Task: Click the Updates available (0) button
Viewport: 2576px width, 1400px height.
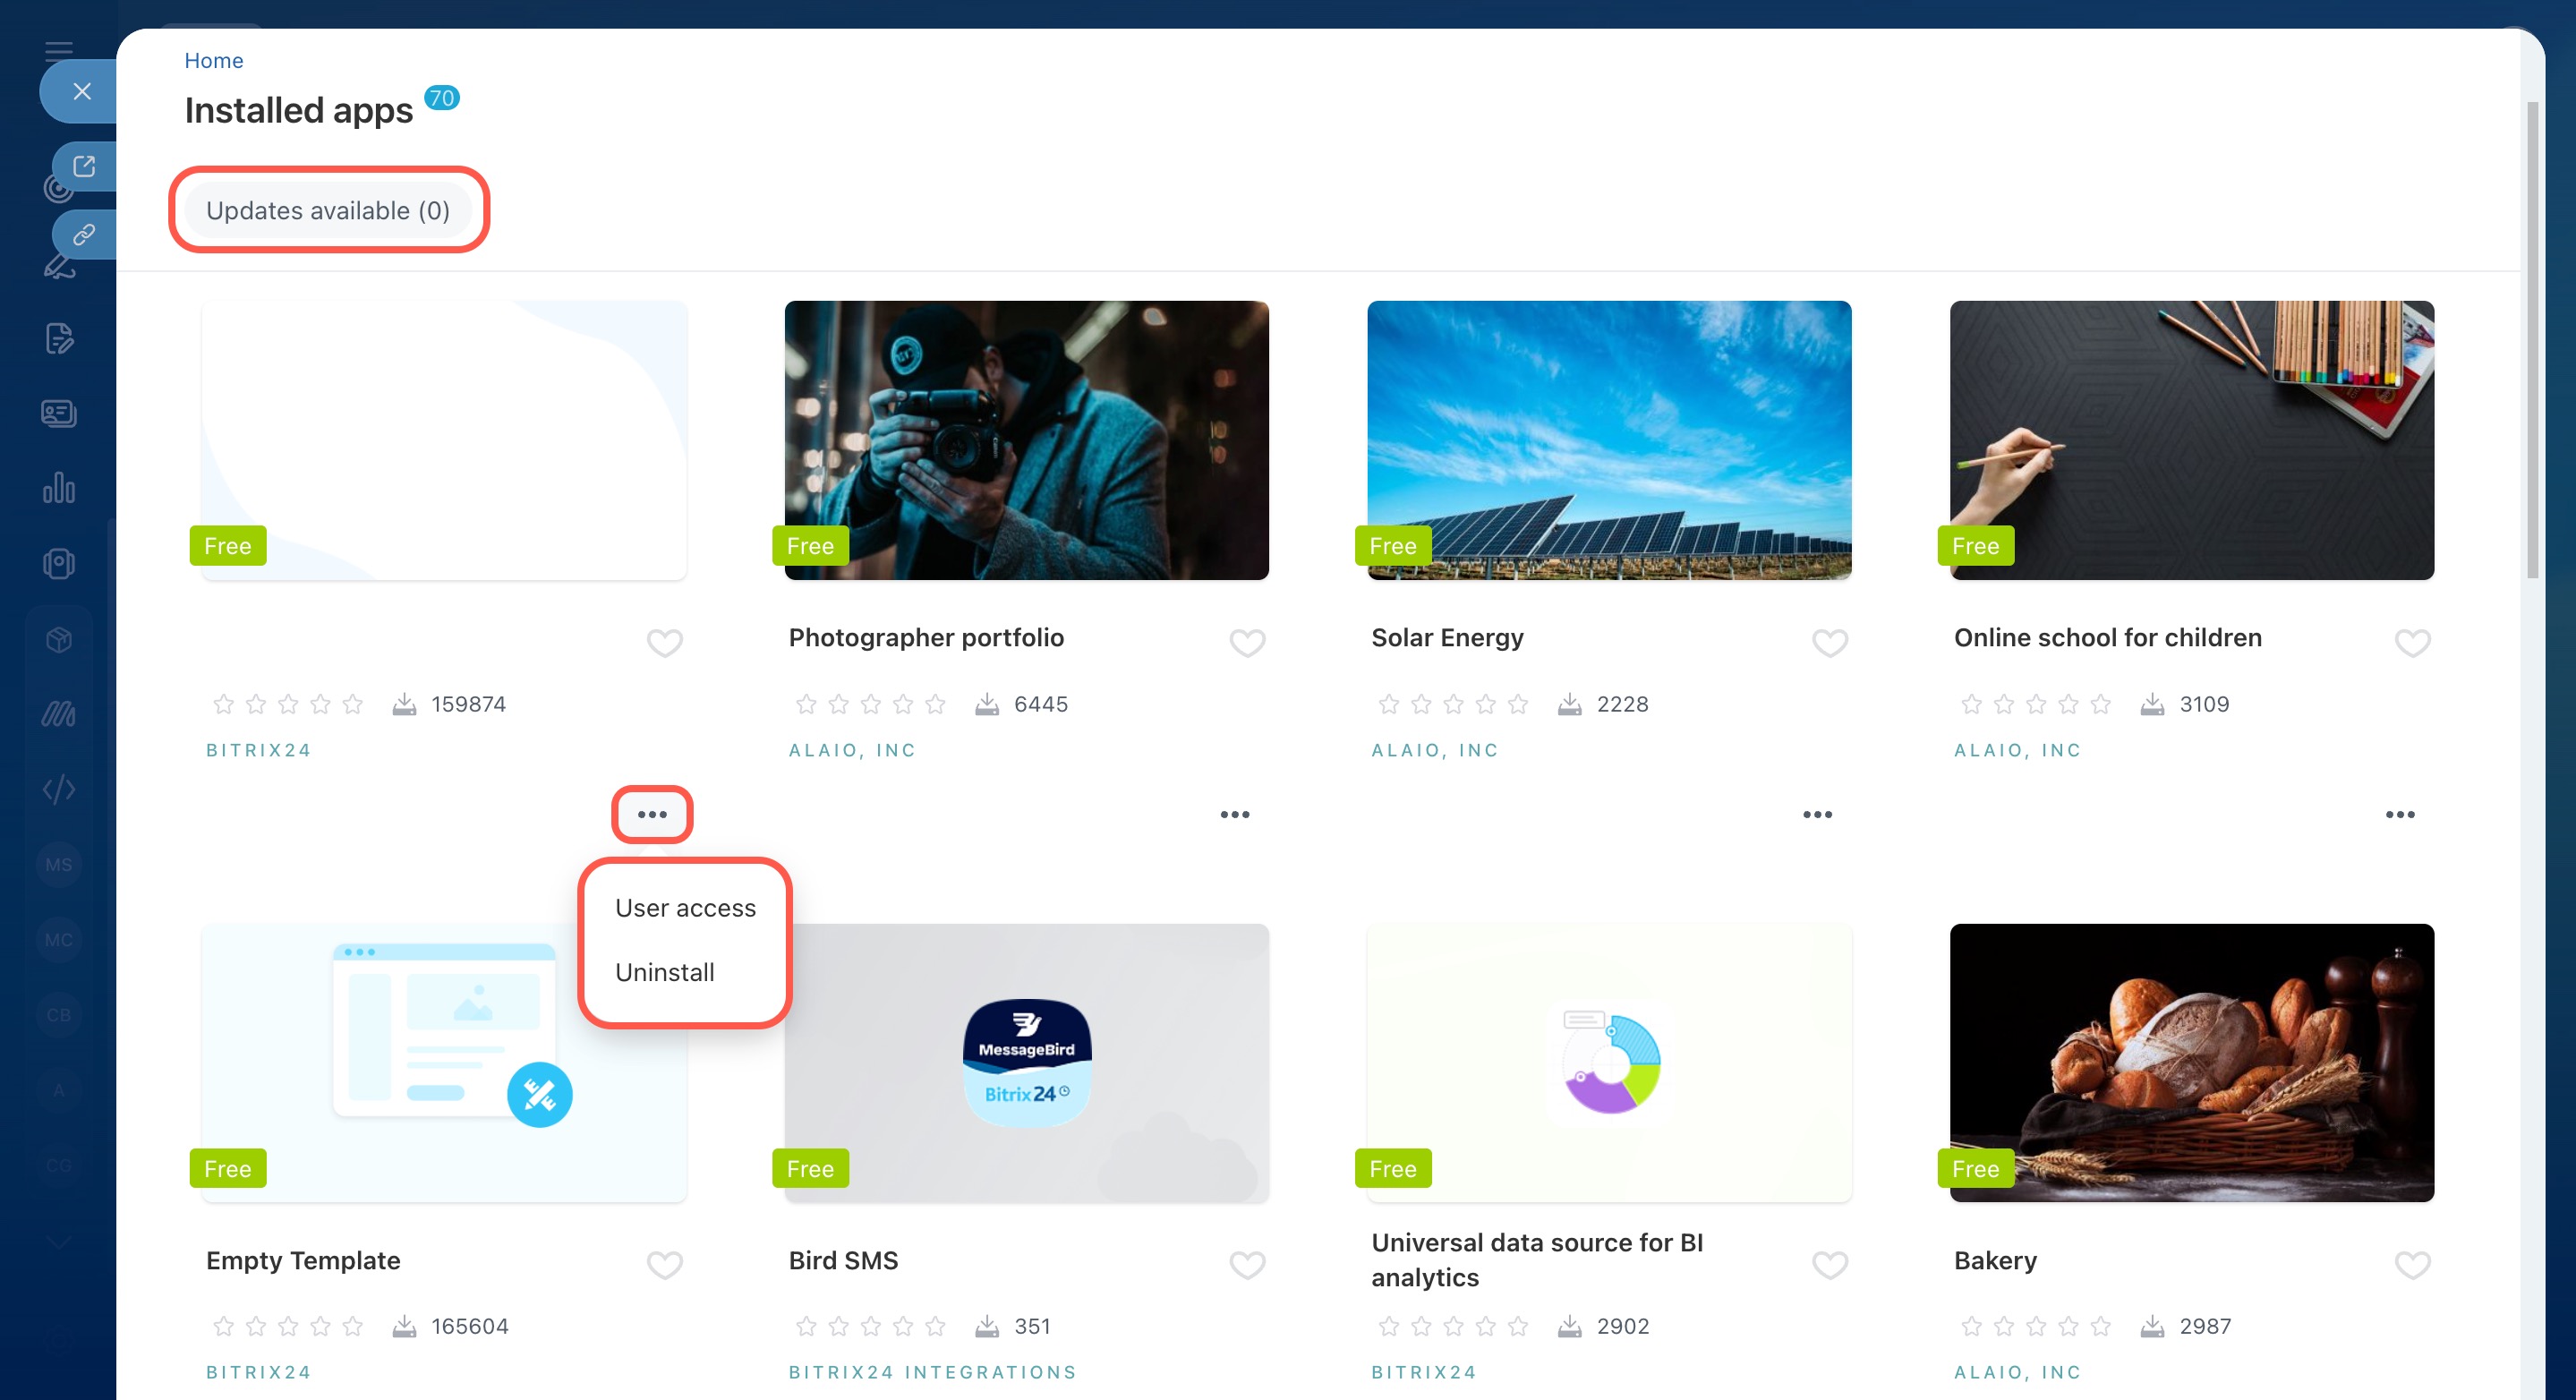Action: coord(328,210)
